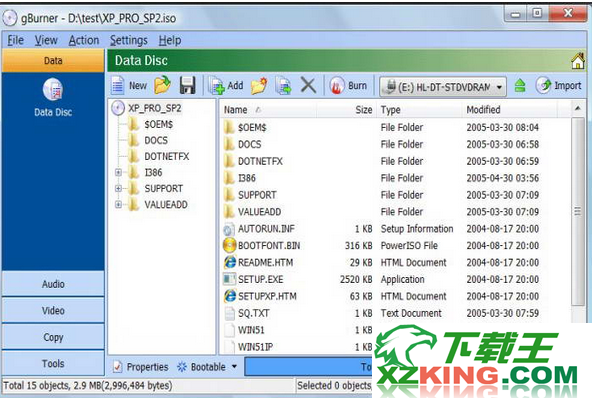The height and width of the screenshot is (398, 592).
Task: Expand the I386 folder in tree
Action: tap(118, 173)
